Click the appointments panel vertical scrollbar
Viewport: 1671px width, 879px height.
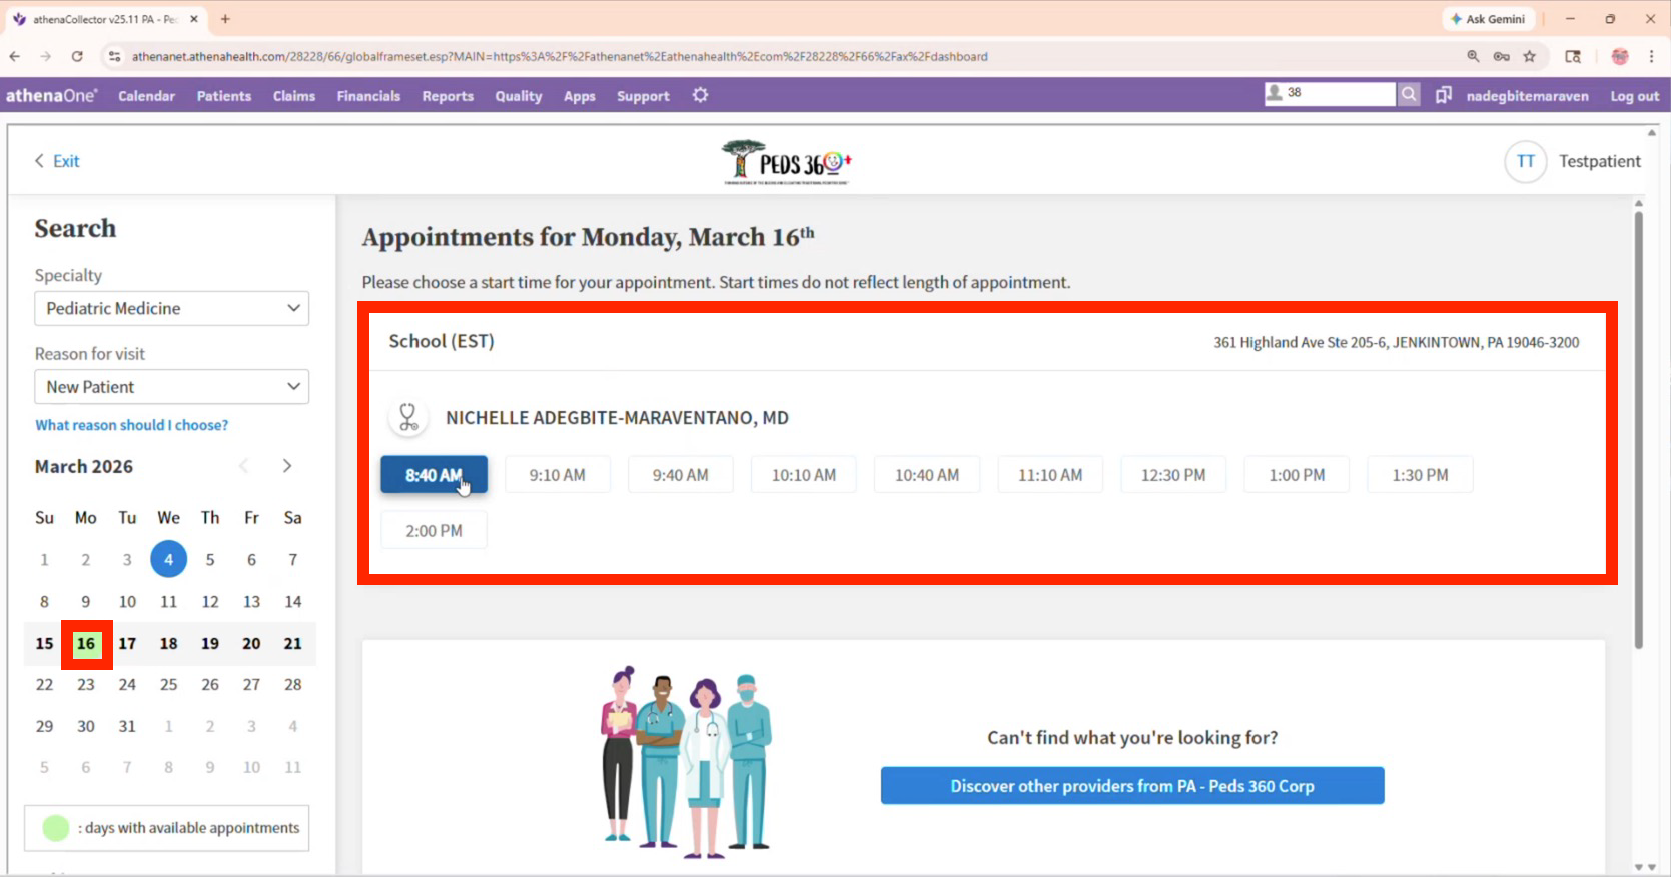pyautogui.click(x=1638, y=430)
